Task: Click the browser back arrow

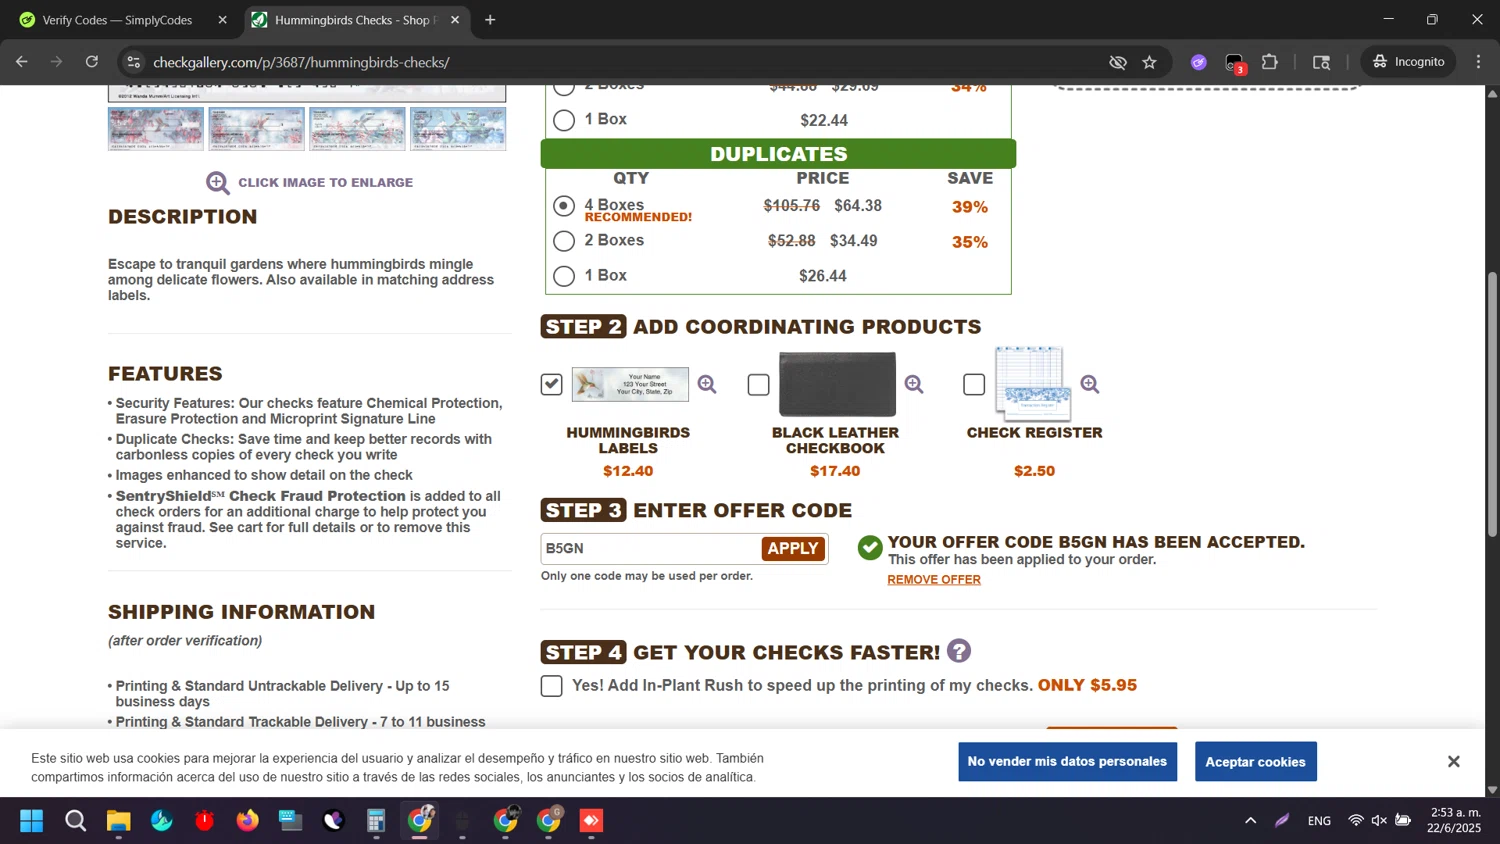Action: (22, 62)
